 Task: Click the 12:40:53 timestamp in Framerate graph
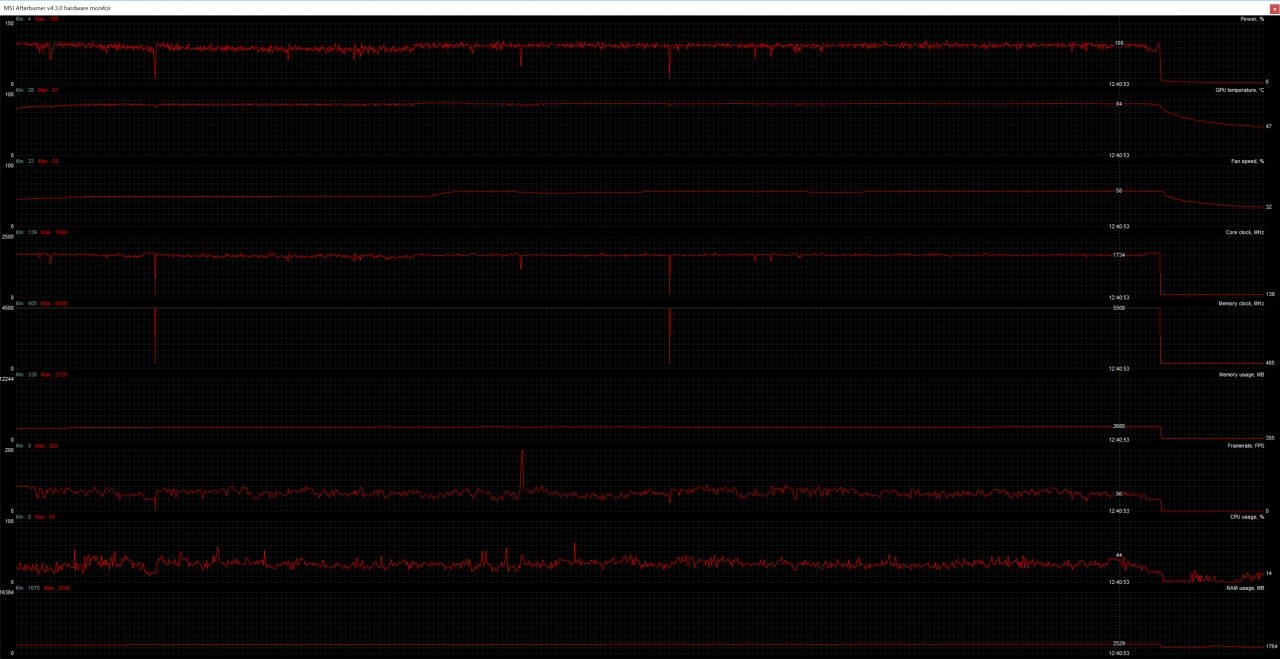(x=1119, y=510)
